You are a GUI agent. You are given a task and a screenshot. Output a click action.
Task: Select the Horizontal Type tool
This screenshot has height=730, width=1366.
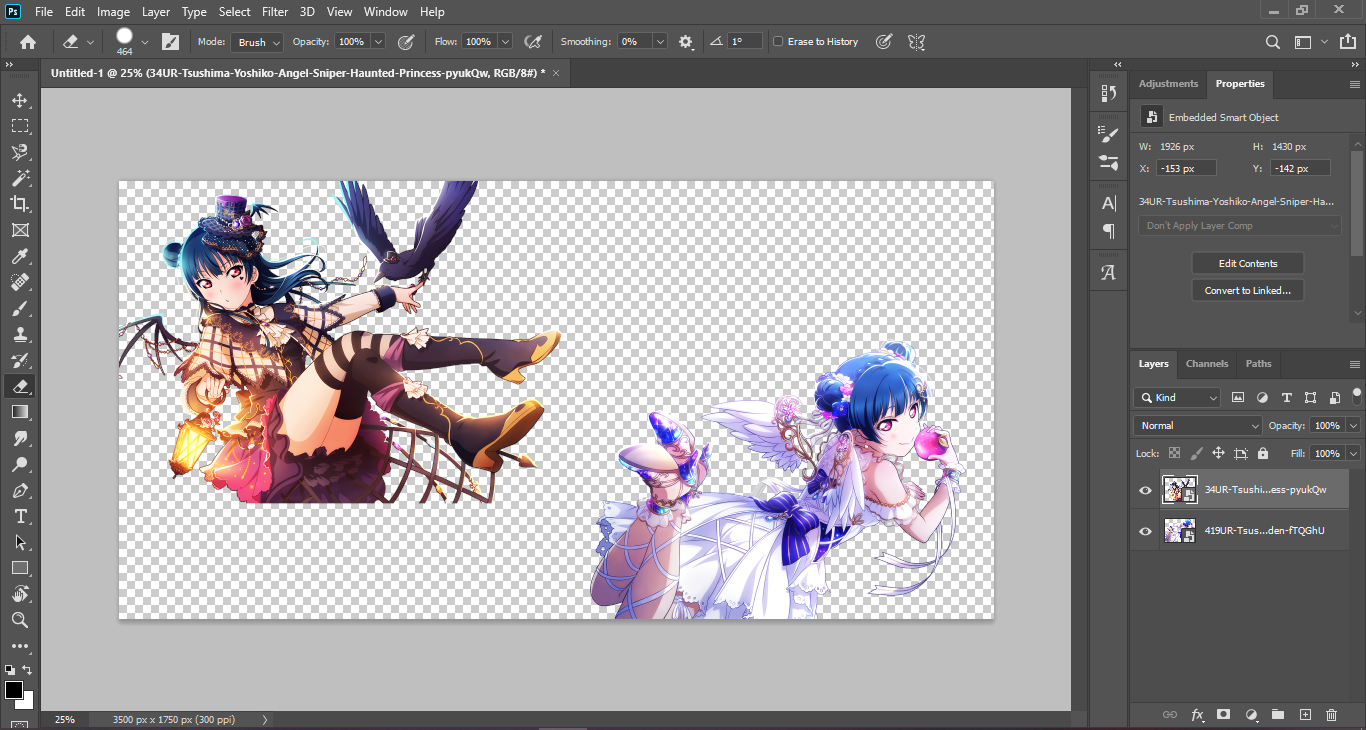click(19, 516)
